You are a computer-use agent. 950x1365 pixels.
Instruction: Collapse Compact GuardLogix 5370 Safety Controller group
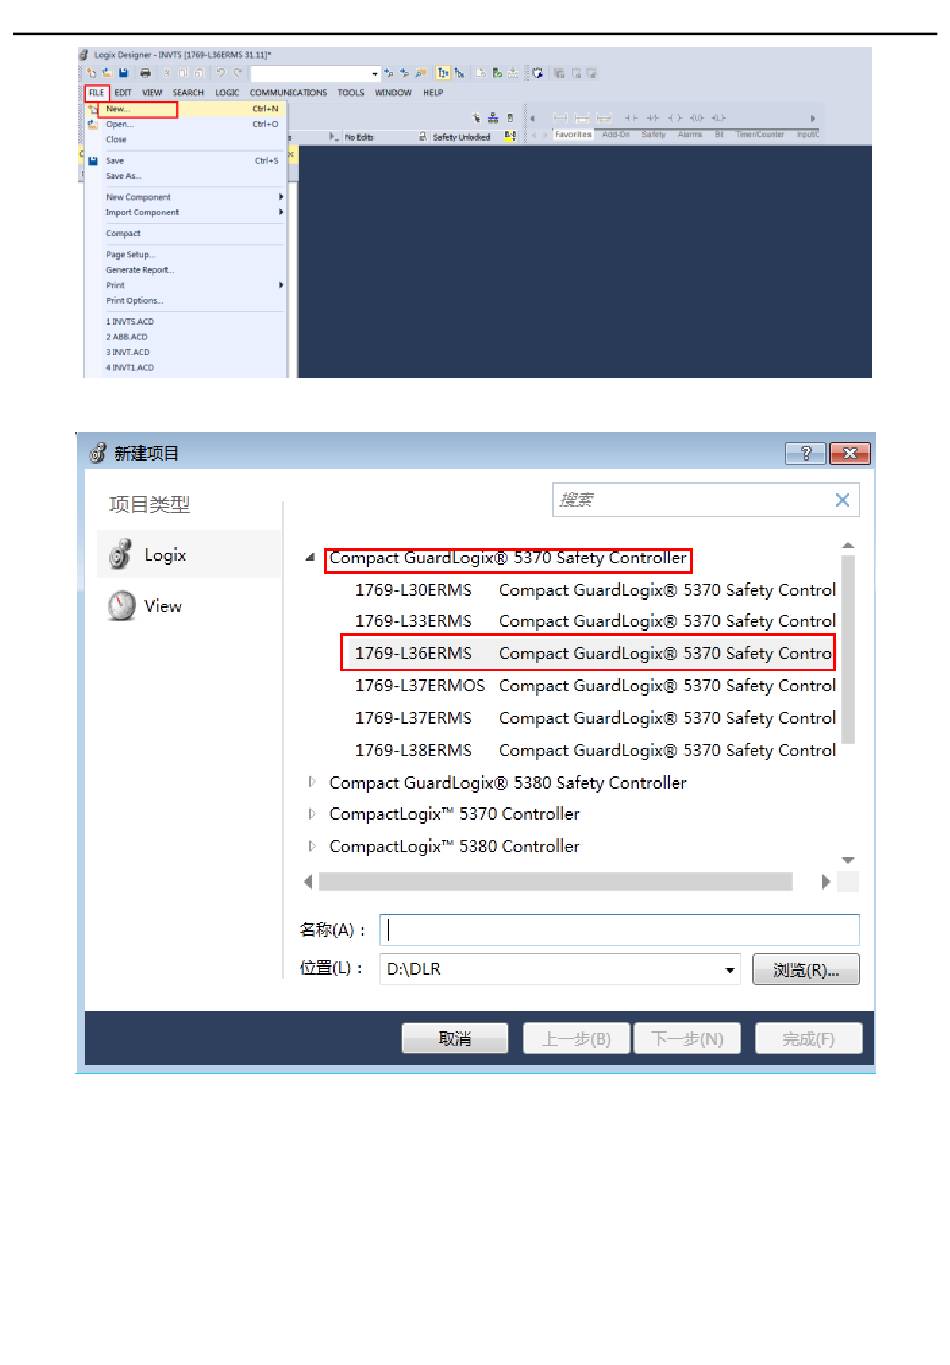[311, 558]
